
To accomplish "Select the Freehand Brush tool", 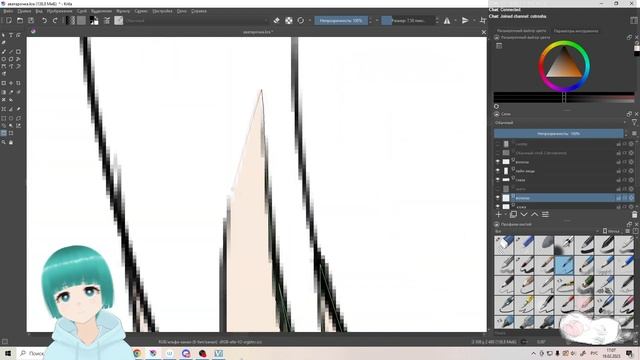I will (4, 52).
